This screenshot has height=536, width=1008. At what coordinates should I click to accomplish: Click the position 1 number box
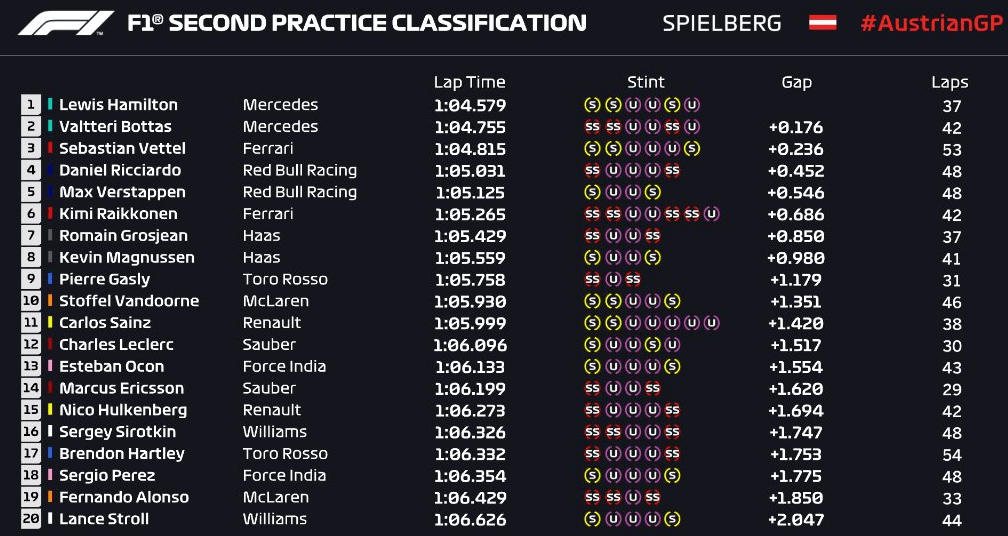(30, 105)
